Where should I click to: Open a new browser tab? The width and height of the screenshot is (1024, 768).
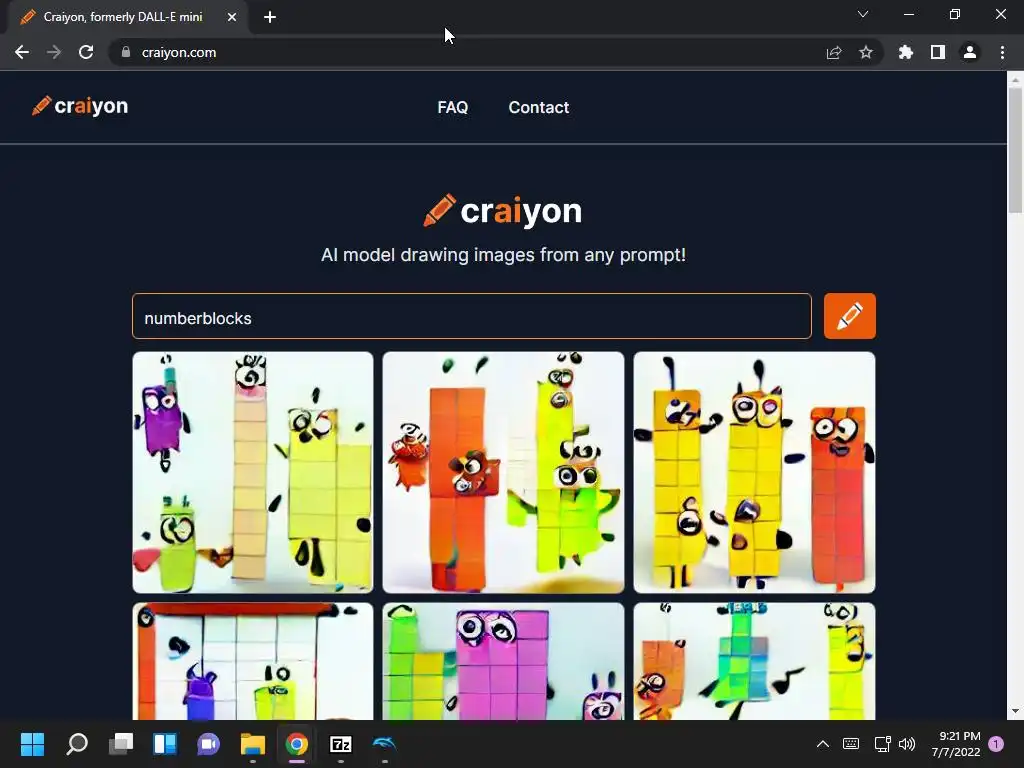pos(270,17)
